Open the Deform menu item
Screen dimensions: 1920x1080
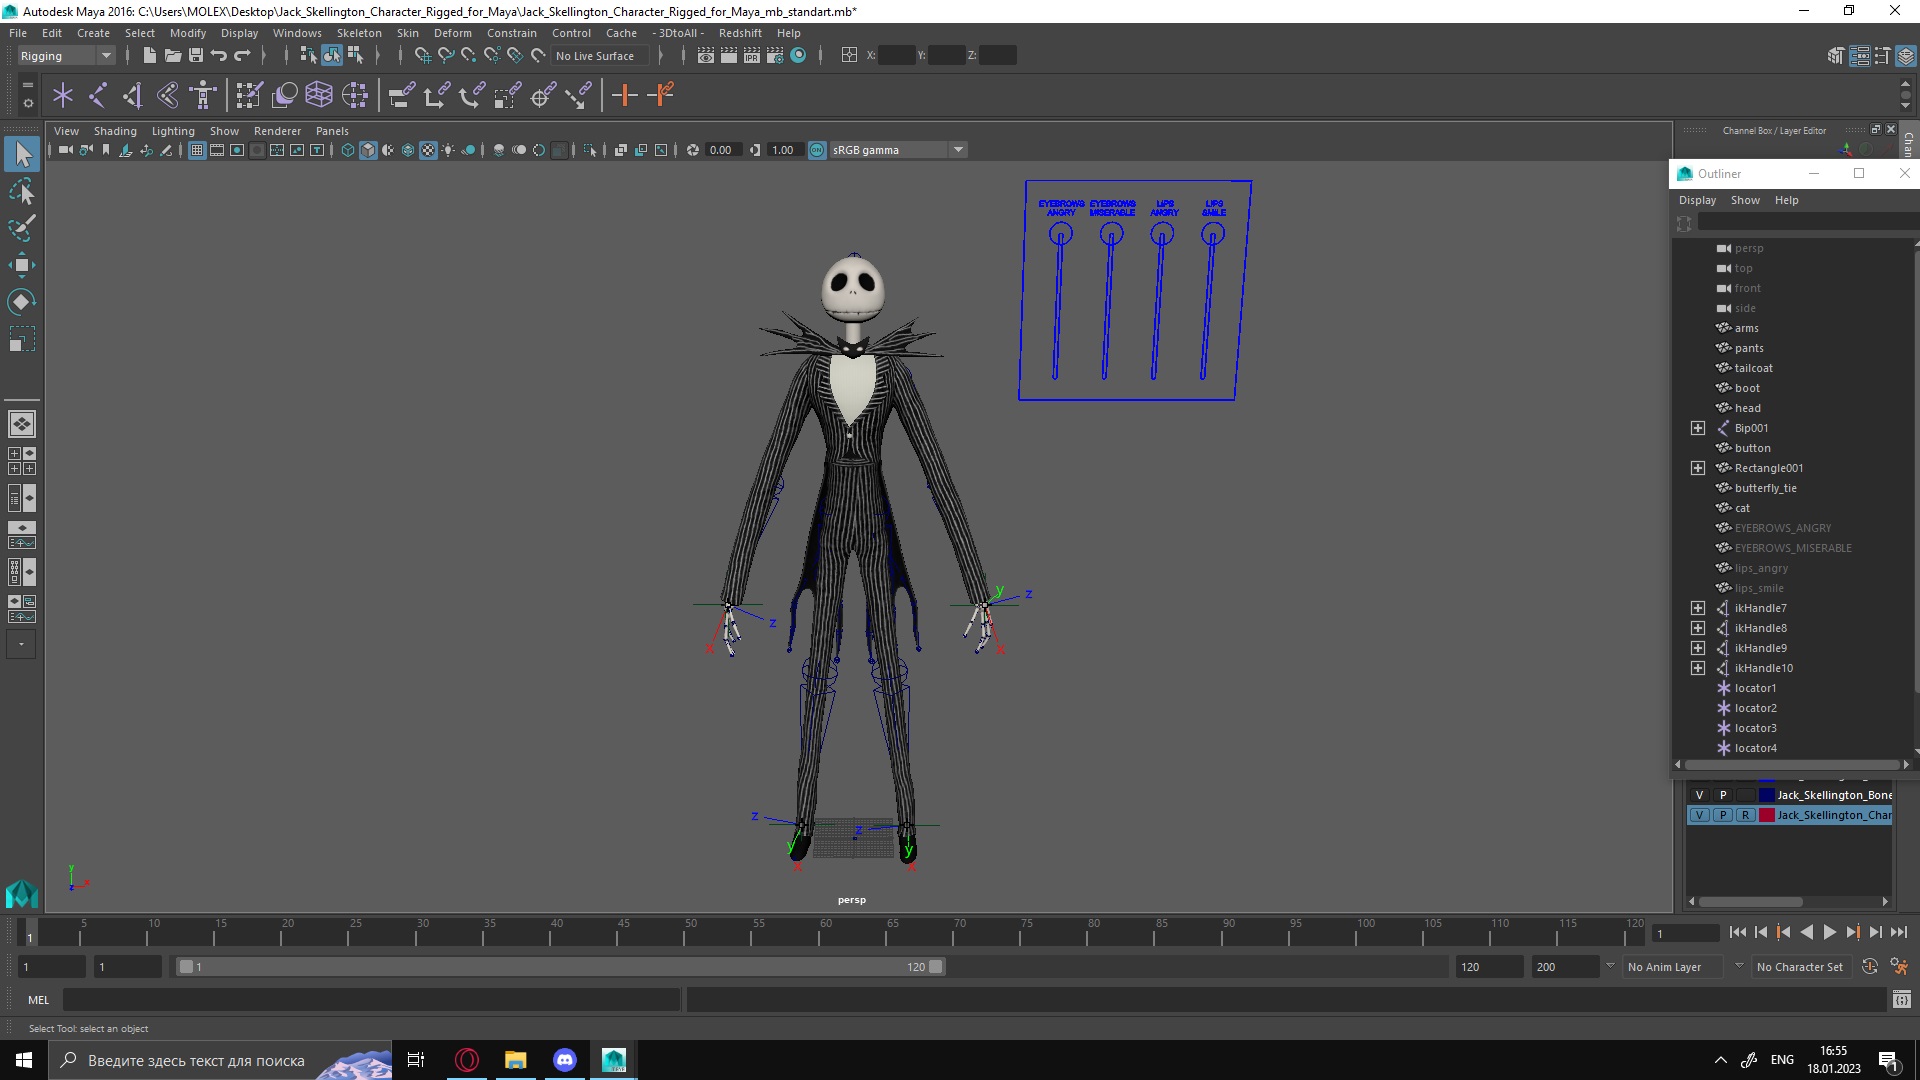[451, 32]
